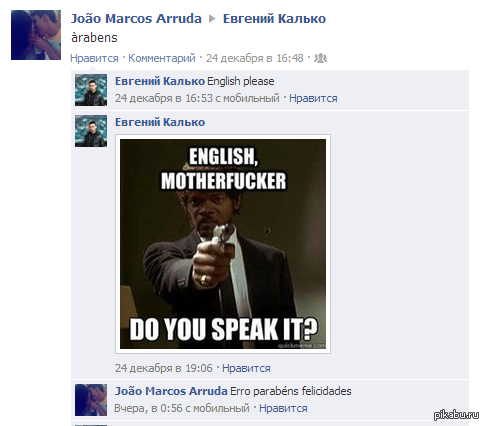Image resolution: width=484 pixels, height=426 pixels.
Task: Open timestamp 24 декабря в 19:06
Action: pyautogui.click(x=164, y=368)
